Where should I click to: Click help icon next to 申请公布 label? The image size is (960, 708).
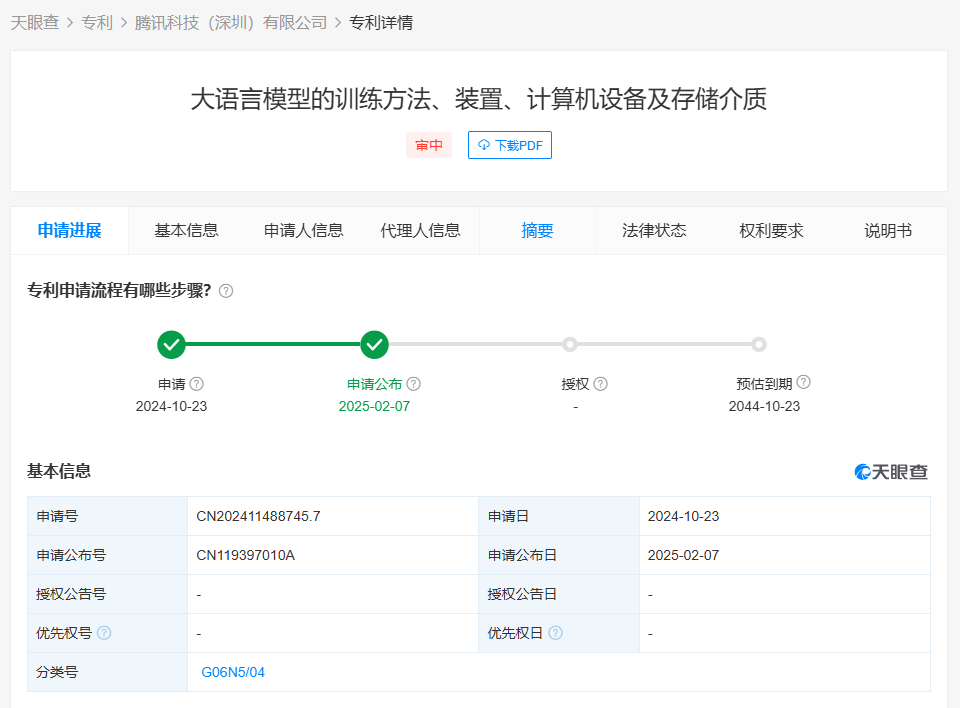tap(414, 384)
